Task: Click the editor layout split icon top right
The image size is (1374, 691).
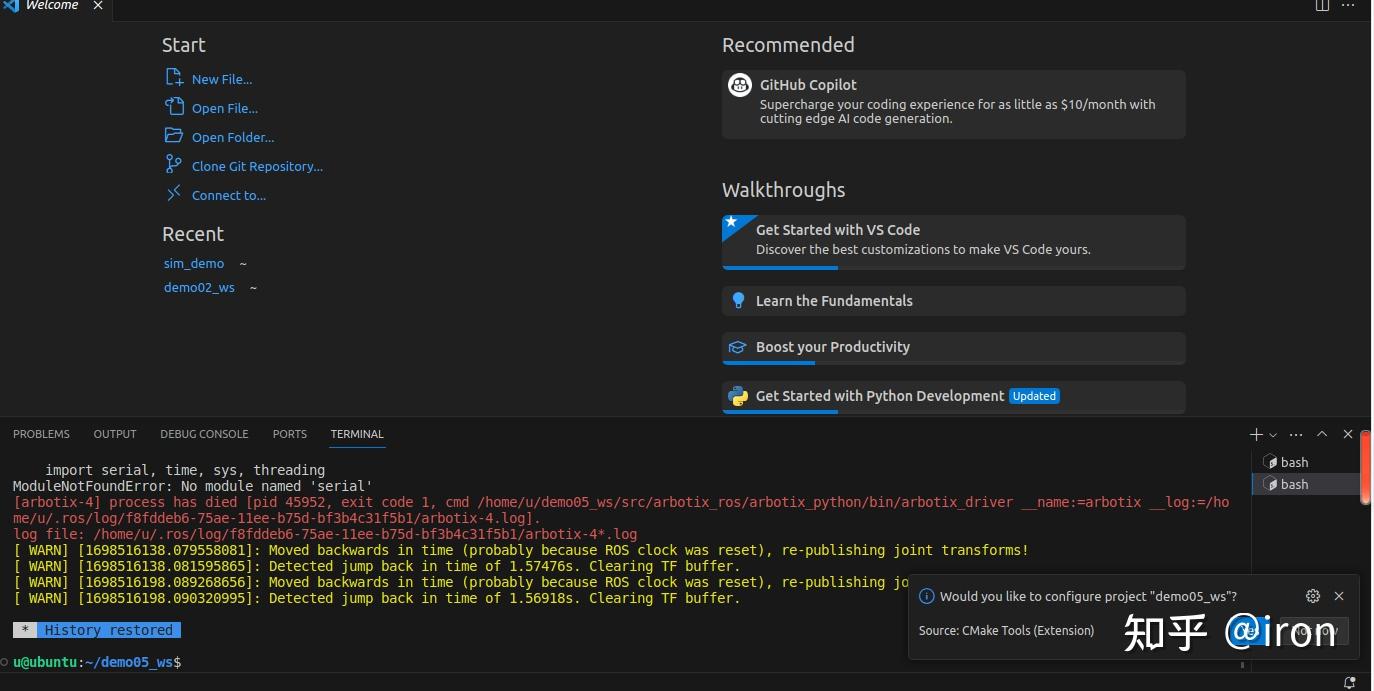Action: point(1321,6)
